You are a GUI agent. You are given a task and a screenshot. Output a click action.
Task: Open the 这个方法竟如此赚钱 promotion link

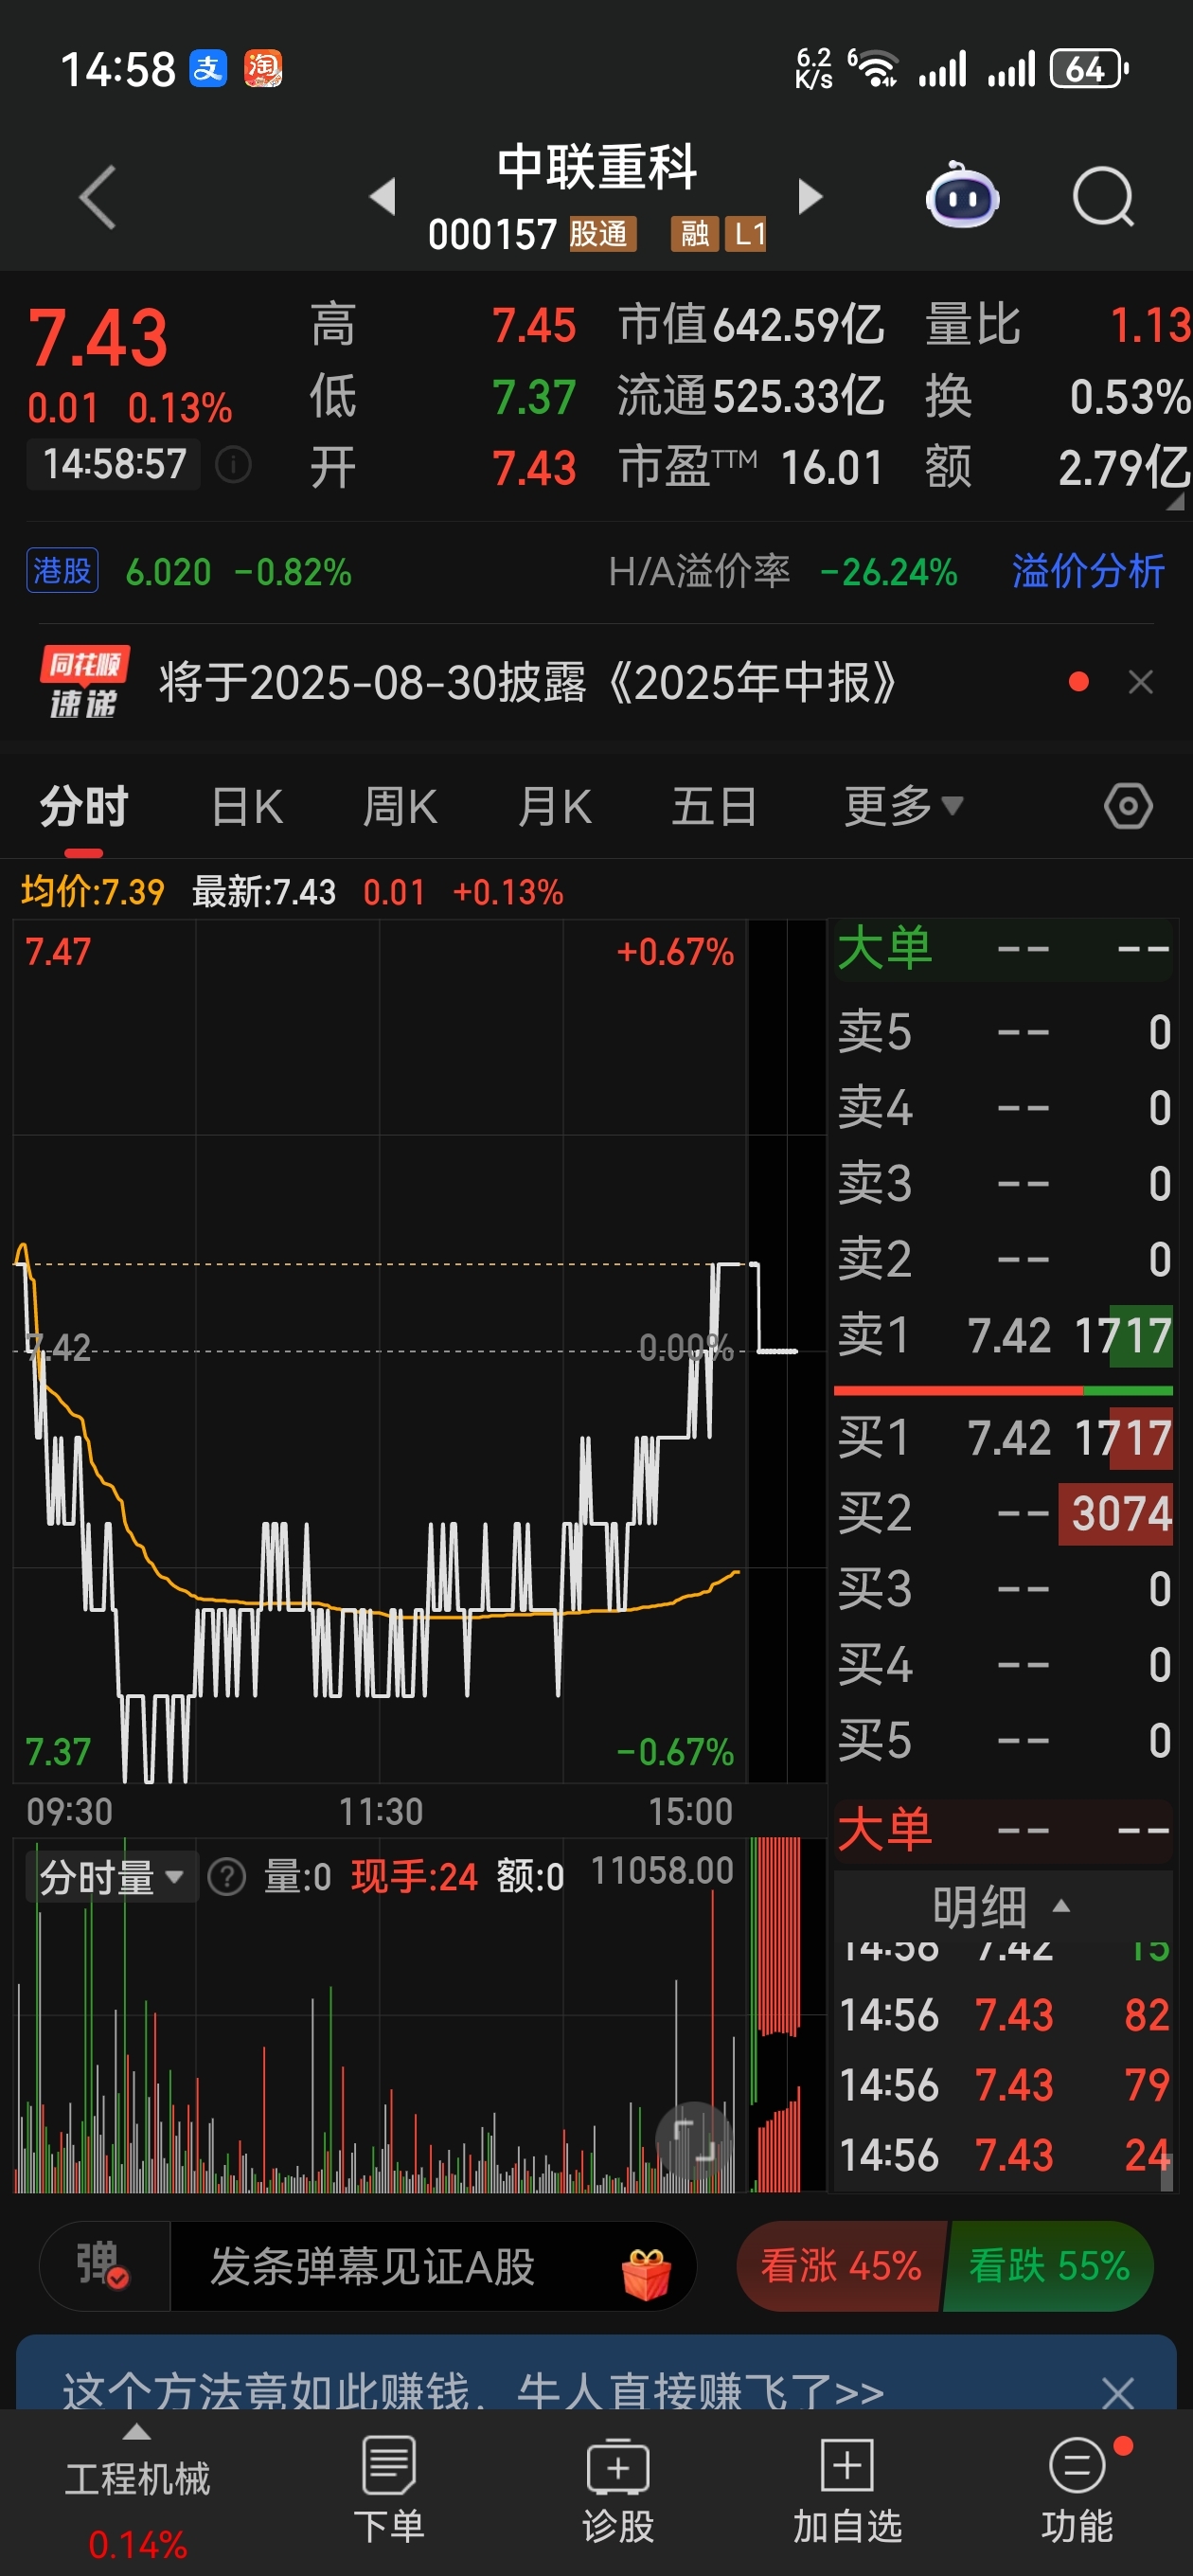click(x=473, y=2393)
